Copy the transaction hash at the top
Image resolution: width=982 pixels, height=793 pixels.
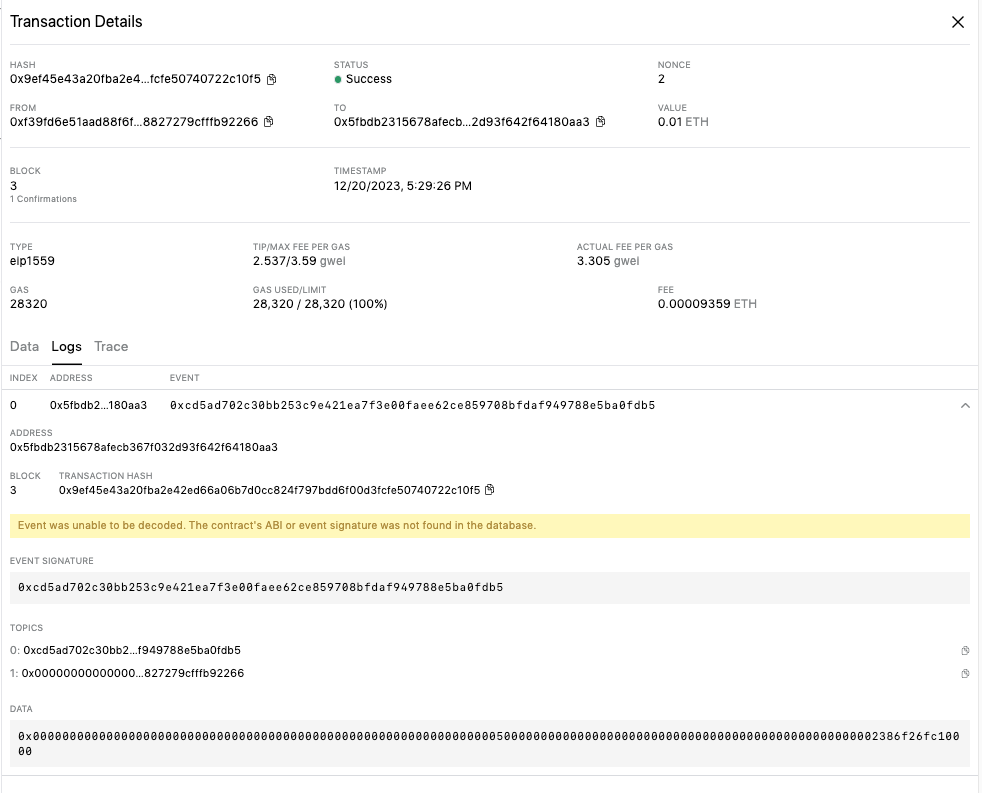pos(270,79)
